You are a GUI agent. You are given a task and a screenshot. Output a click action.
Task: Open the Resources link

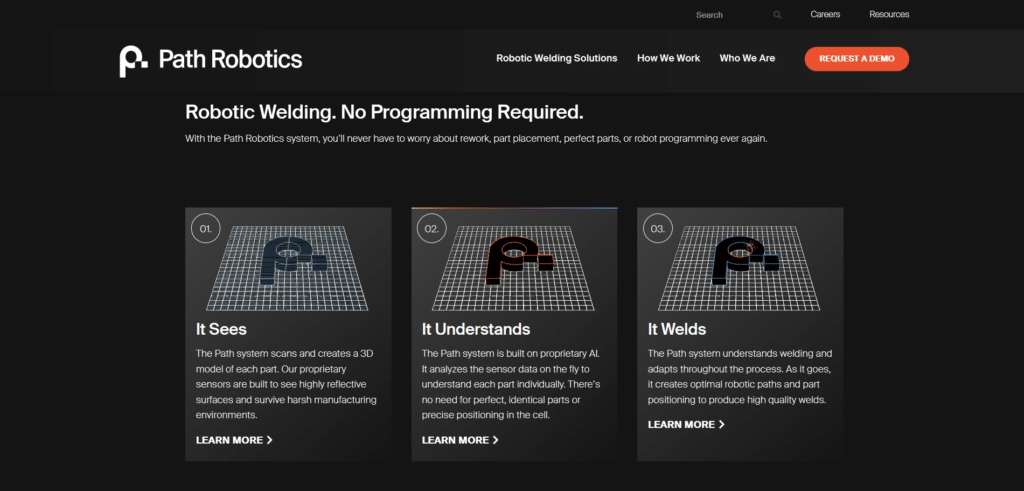[889, 14]
